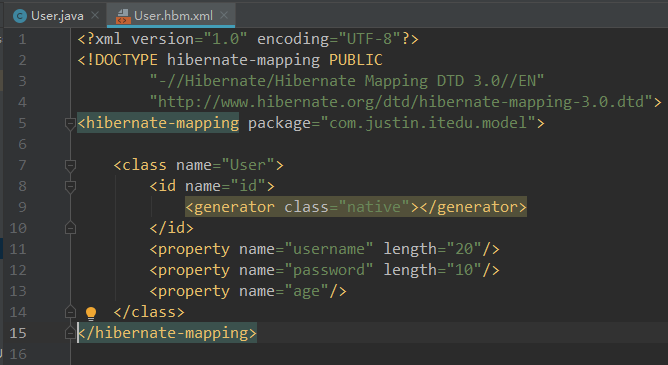668x365 pixels.
Task: Click the Java class icon on User.java tab
Action: click(20, 16)
